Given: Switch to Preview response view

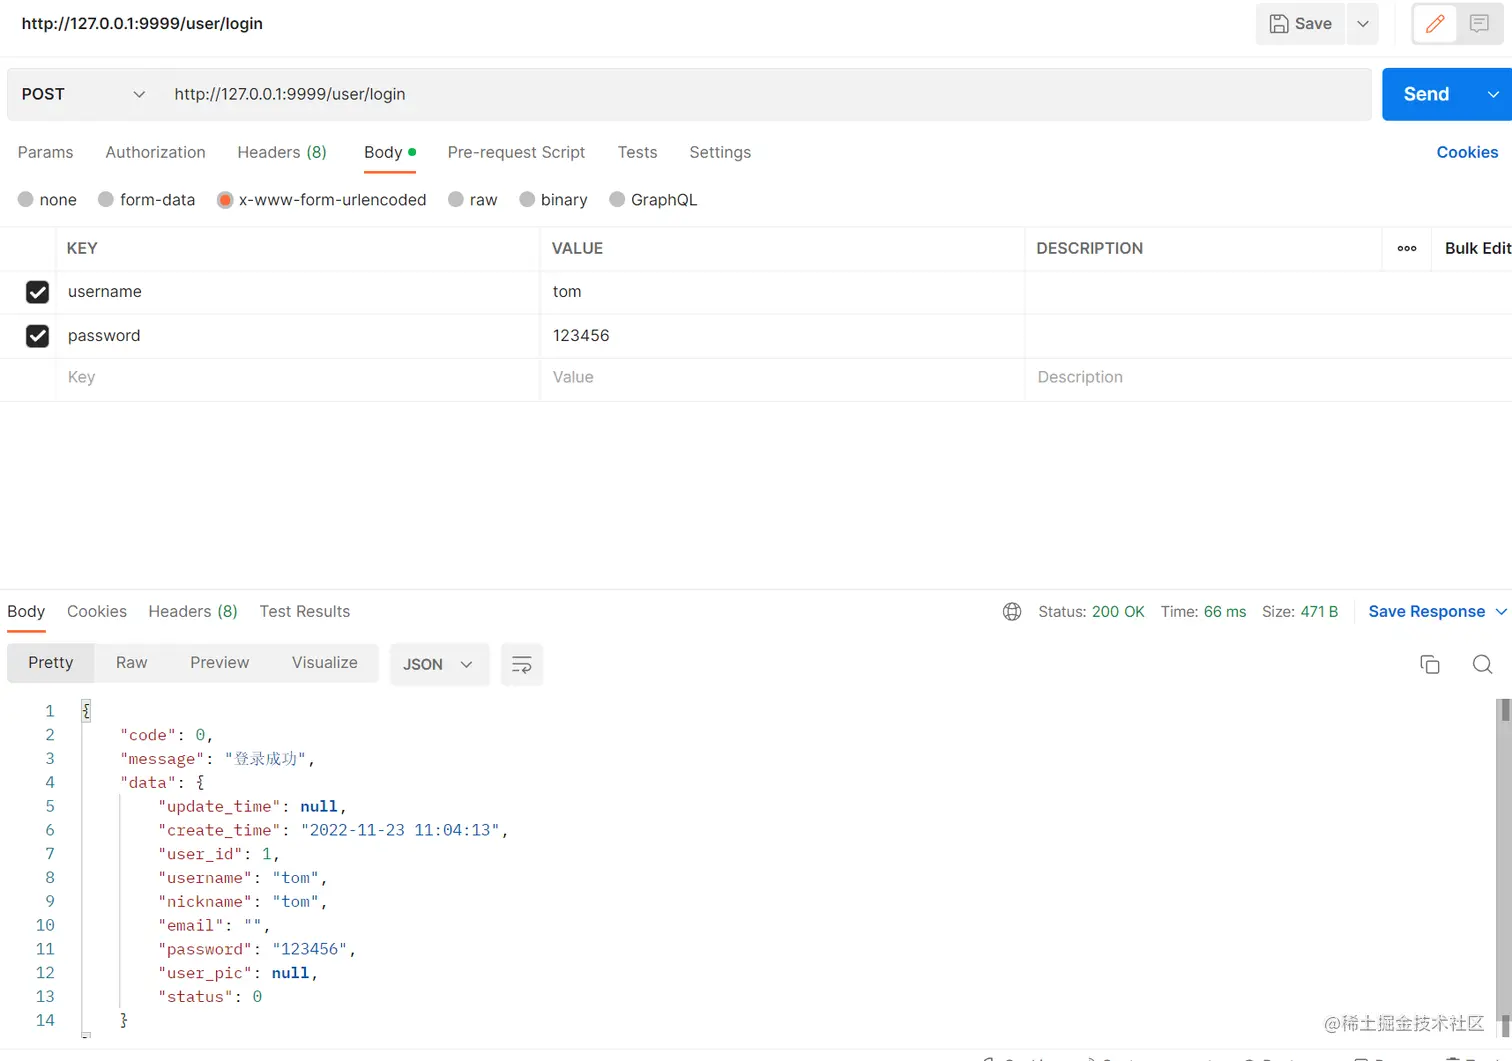Looking at the screenshot, I should pyautogui.click(x=220, y=663).
